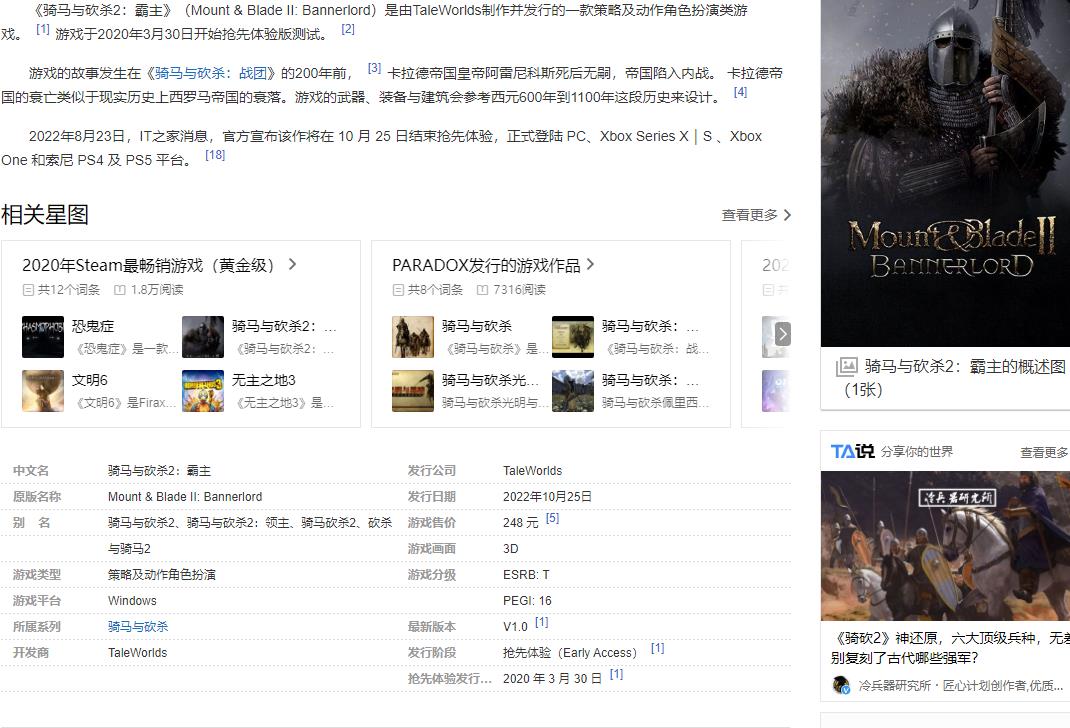Image resolution: width=1070 pixels, height=728 pixels.
Task: Click 查看更多 in TA说 panel
Action: coord(1045,452)
